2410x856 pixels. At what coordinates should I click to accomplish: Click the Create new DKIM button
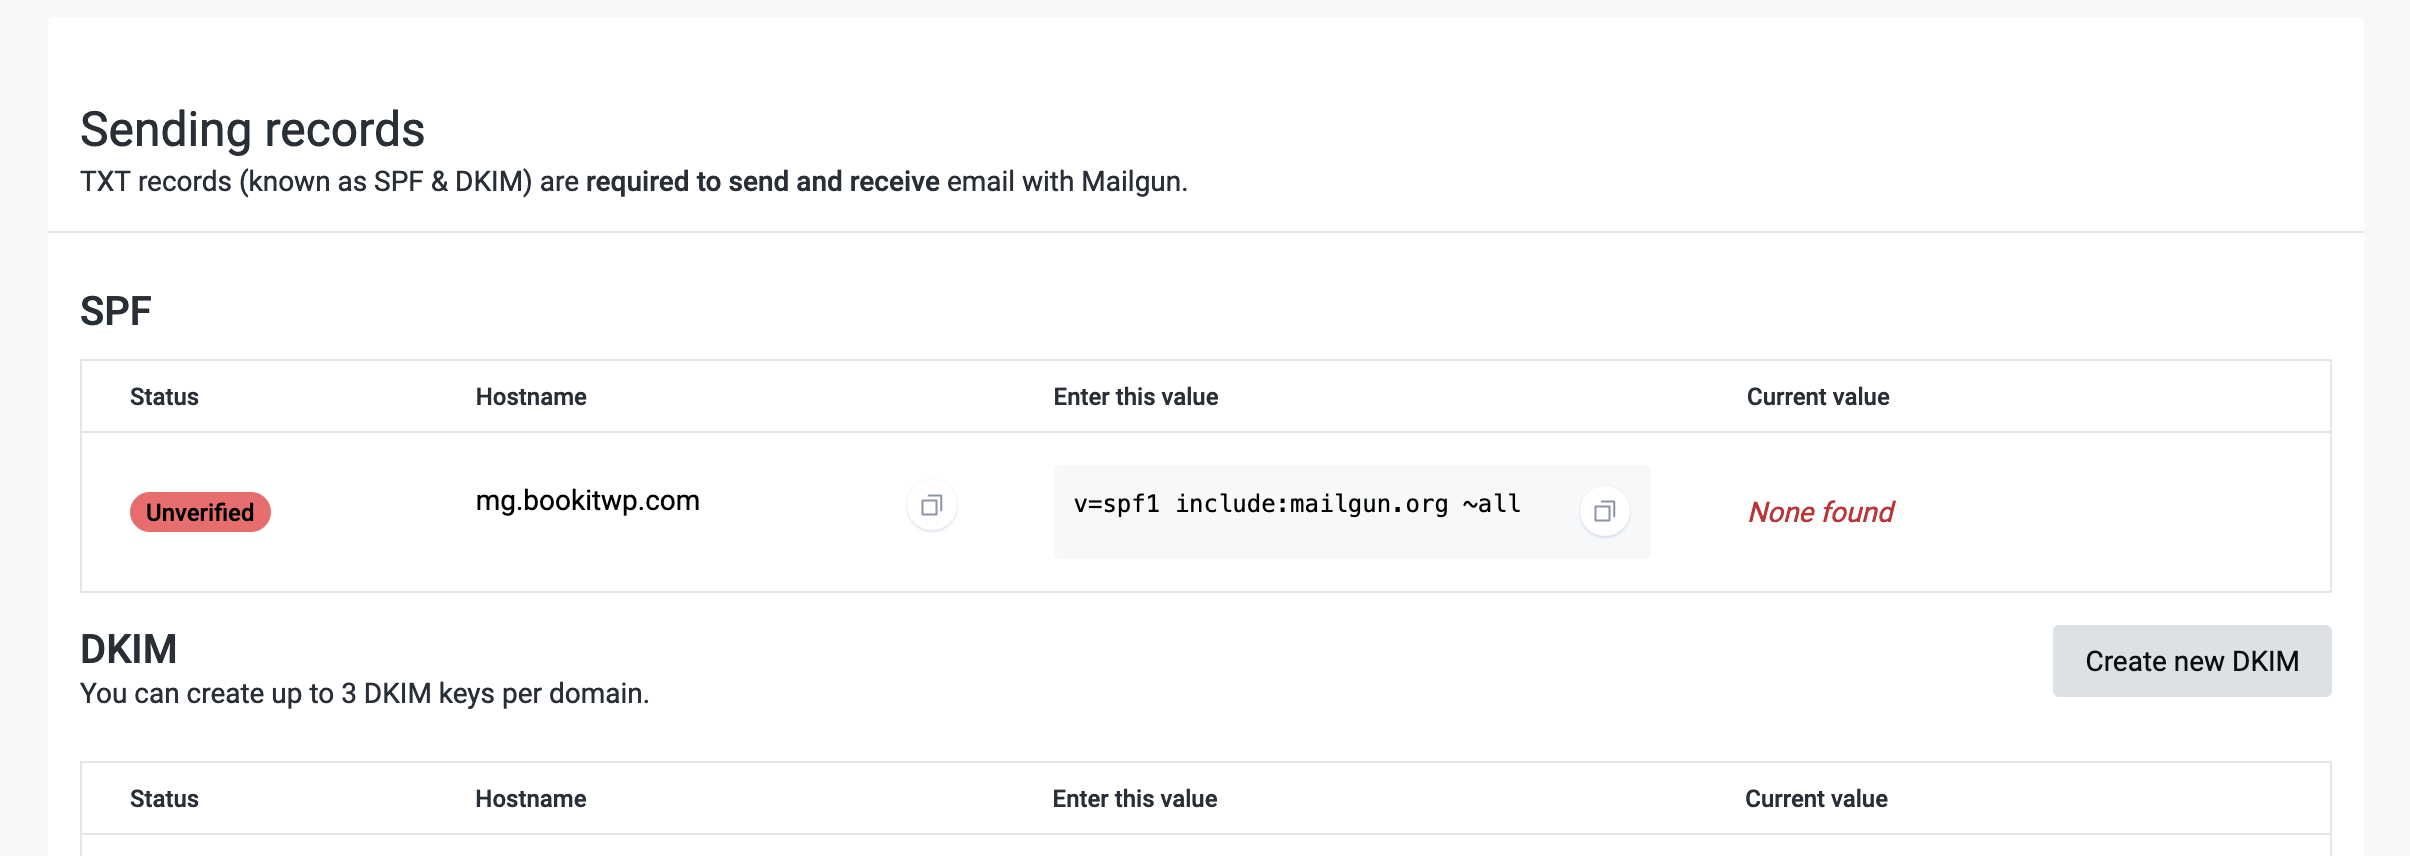pos(2191,661)
